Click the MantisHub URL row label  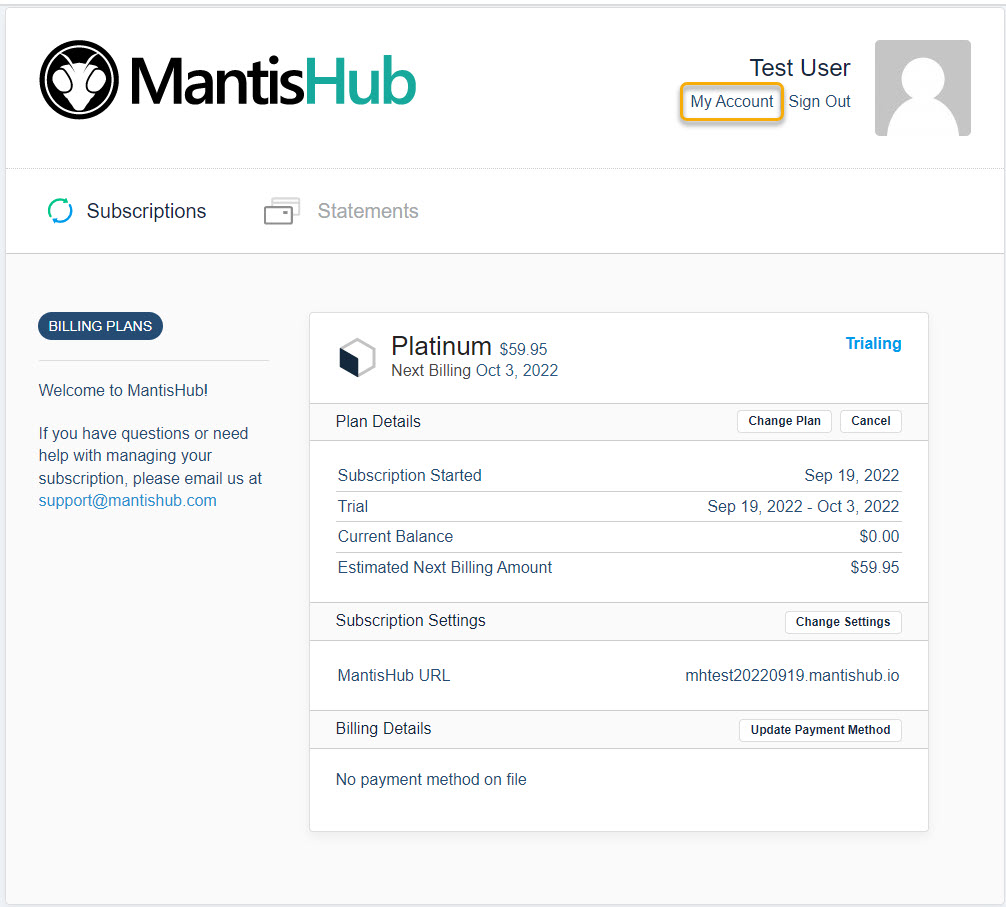(x=394, y=675)
